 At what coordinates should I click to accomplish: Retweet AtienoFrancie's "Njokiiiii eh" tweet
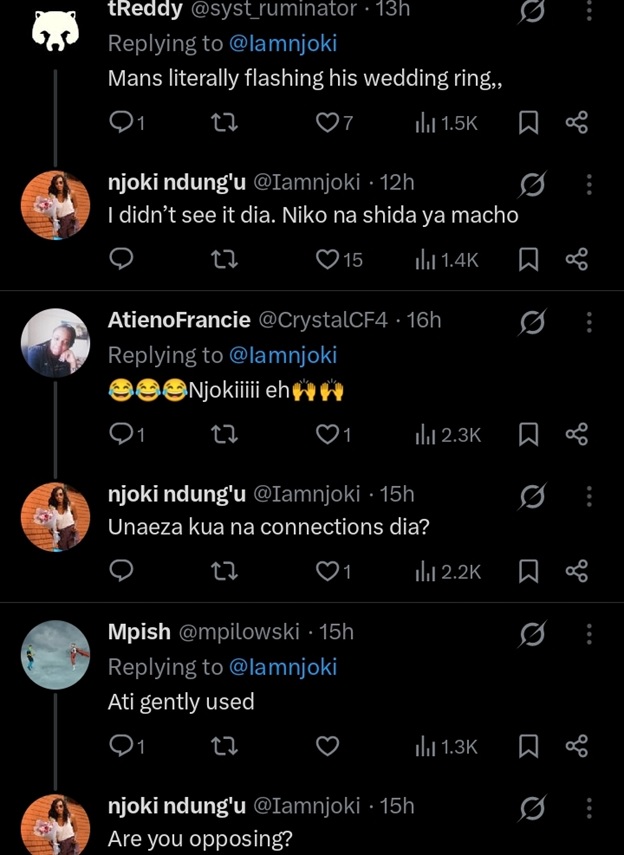point(225,434)
